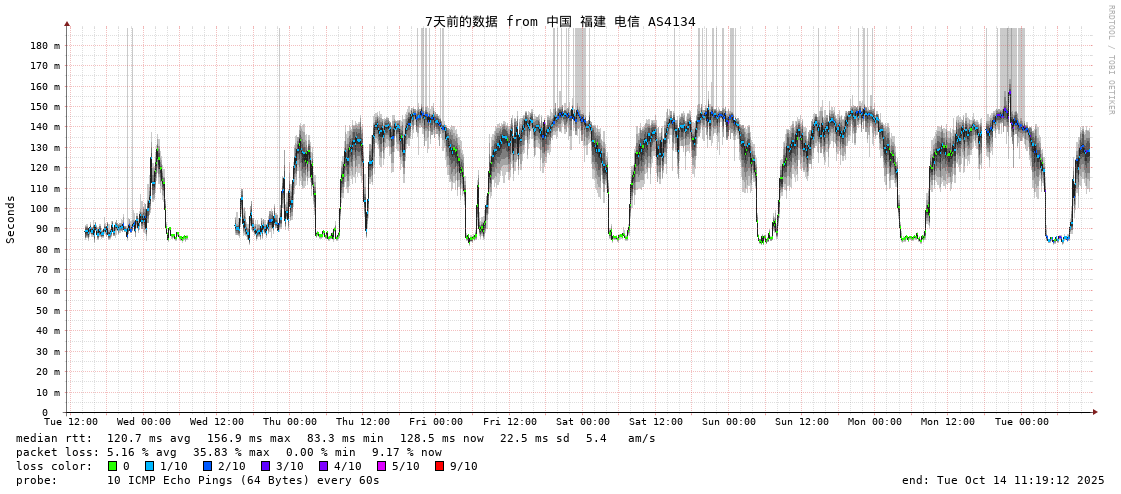Click the 4/10 loss color swatch
Screen dimensions: 1121x494
pos(323,466)
